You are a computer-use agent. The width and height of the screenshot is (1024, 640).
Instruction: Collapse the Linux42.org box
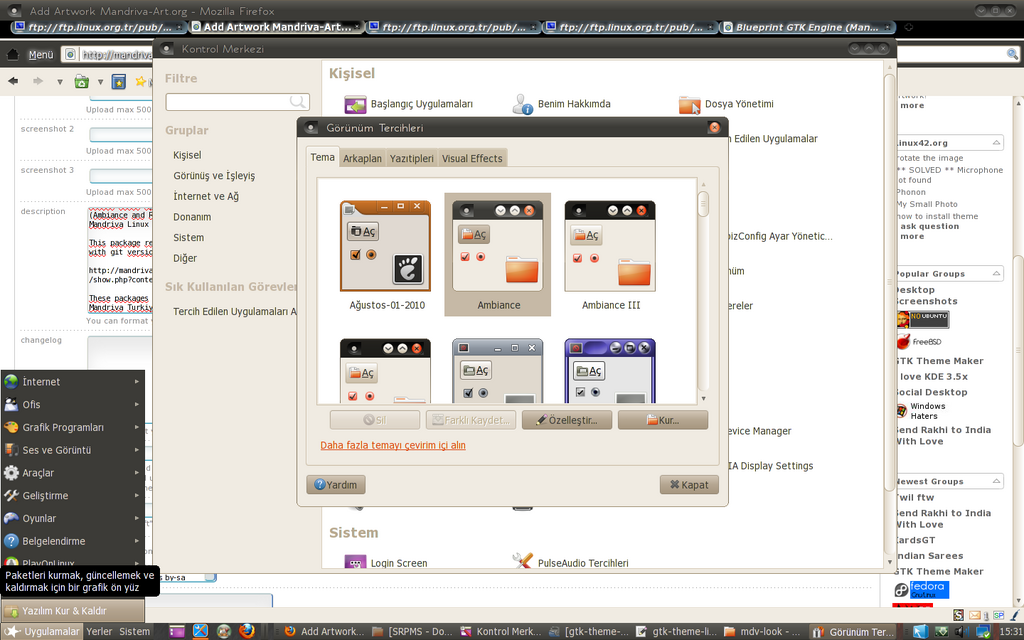tap(997, 142)
